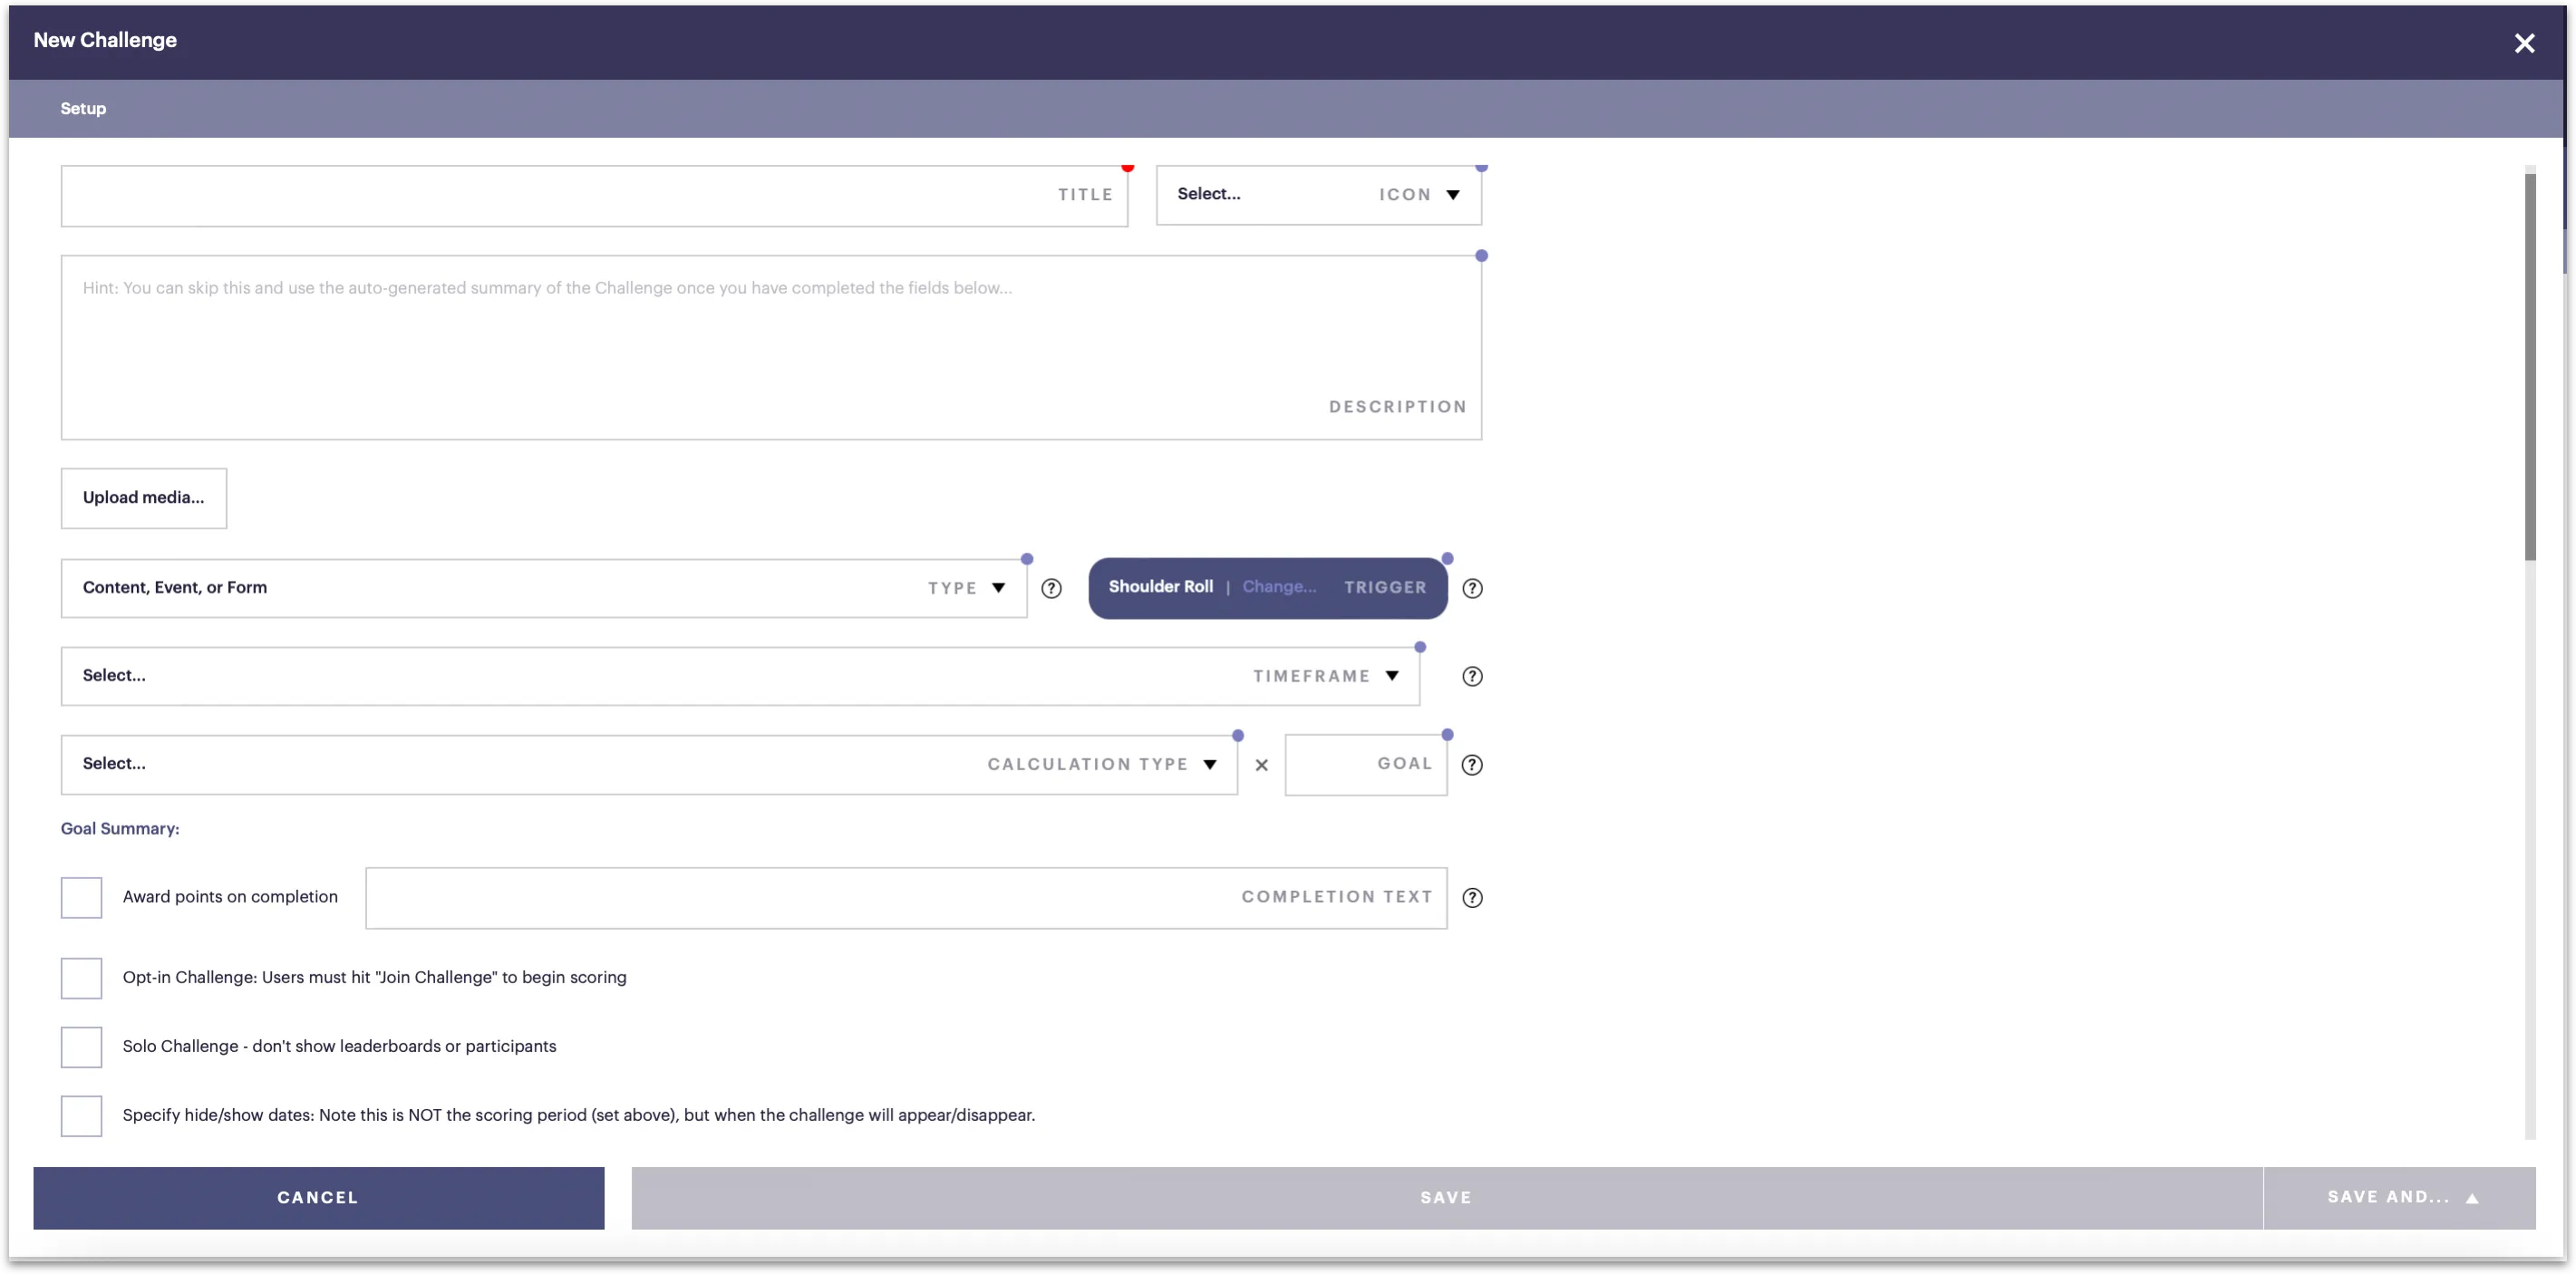Enable Award points on completion checkbox
The image size is (2576, 1274).
[x=81, y=898]
